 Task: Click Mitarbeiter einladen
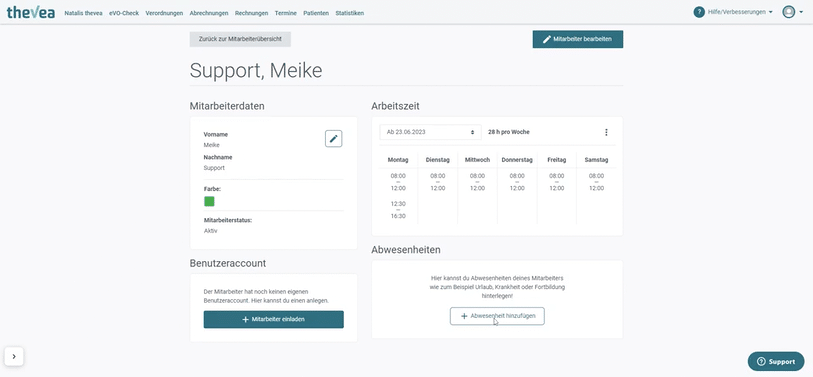[x=274, y=319]
